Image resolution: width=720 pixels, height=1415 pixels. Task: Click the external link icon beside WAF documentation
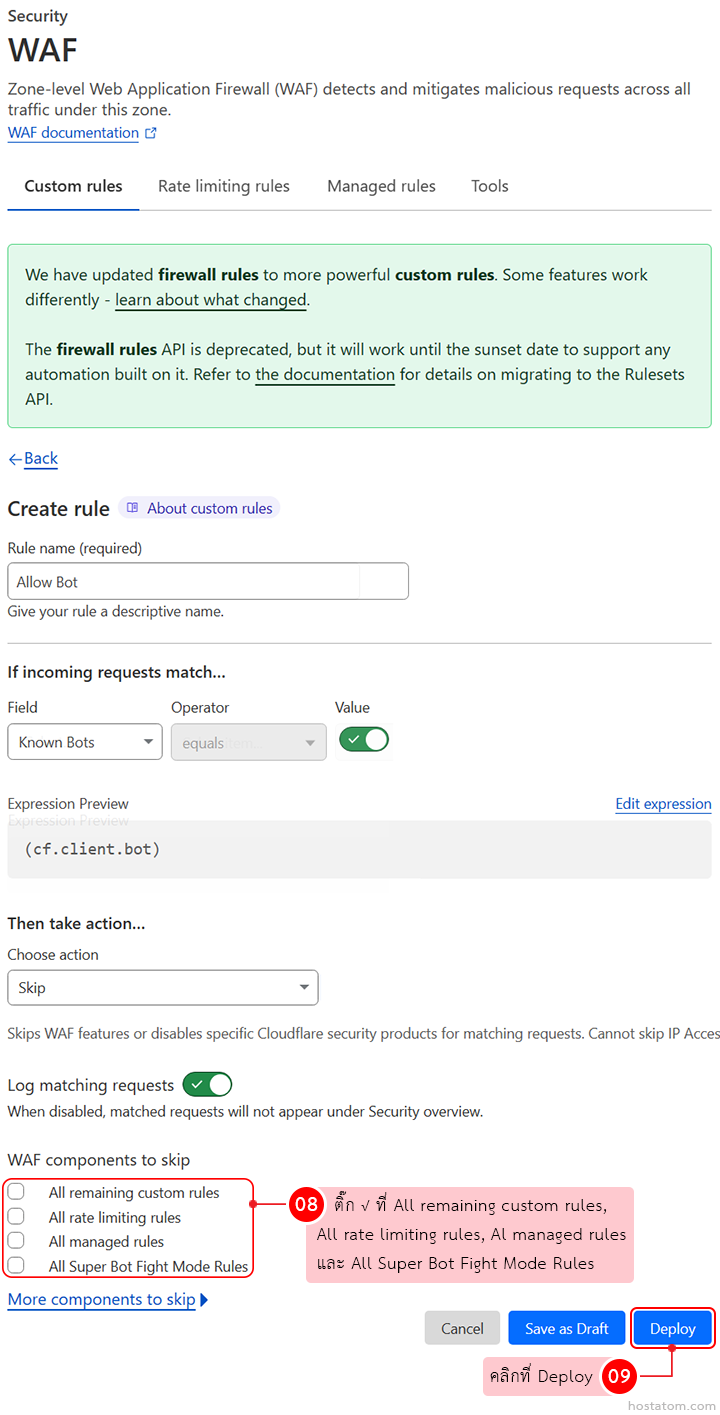click(151, 133)
